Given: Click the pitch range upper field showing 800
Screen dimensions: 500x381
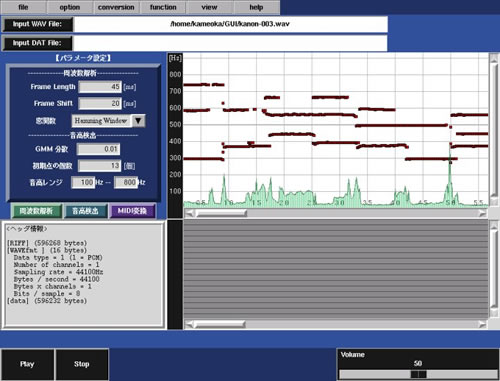Looking at the screenshot, I should click(x=126, y=182).
